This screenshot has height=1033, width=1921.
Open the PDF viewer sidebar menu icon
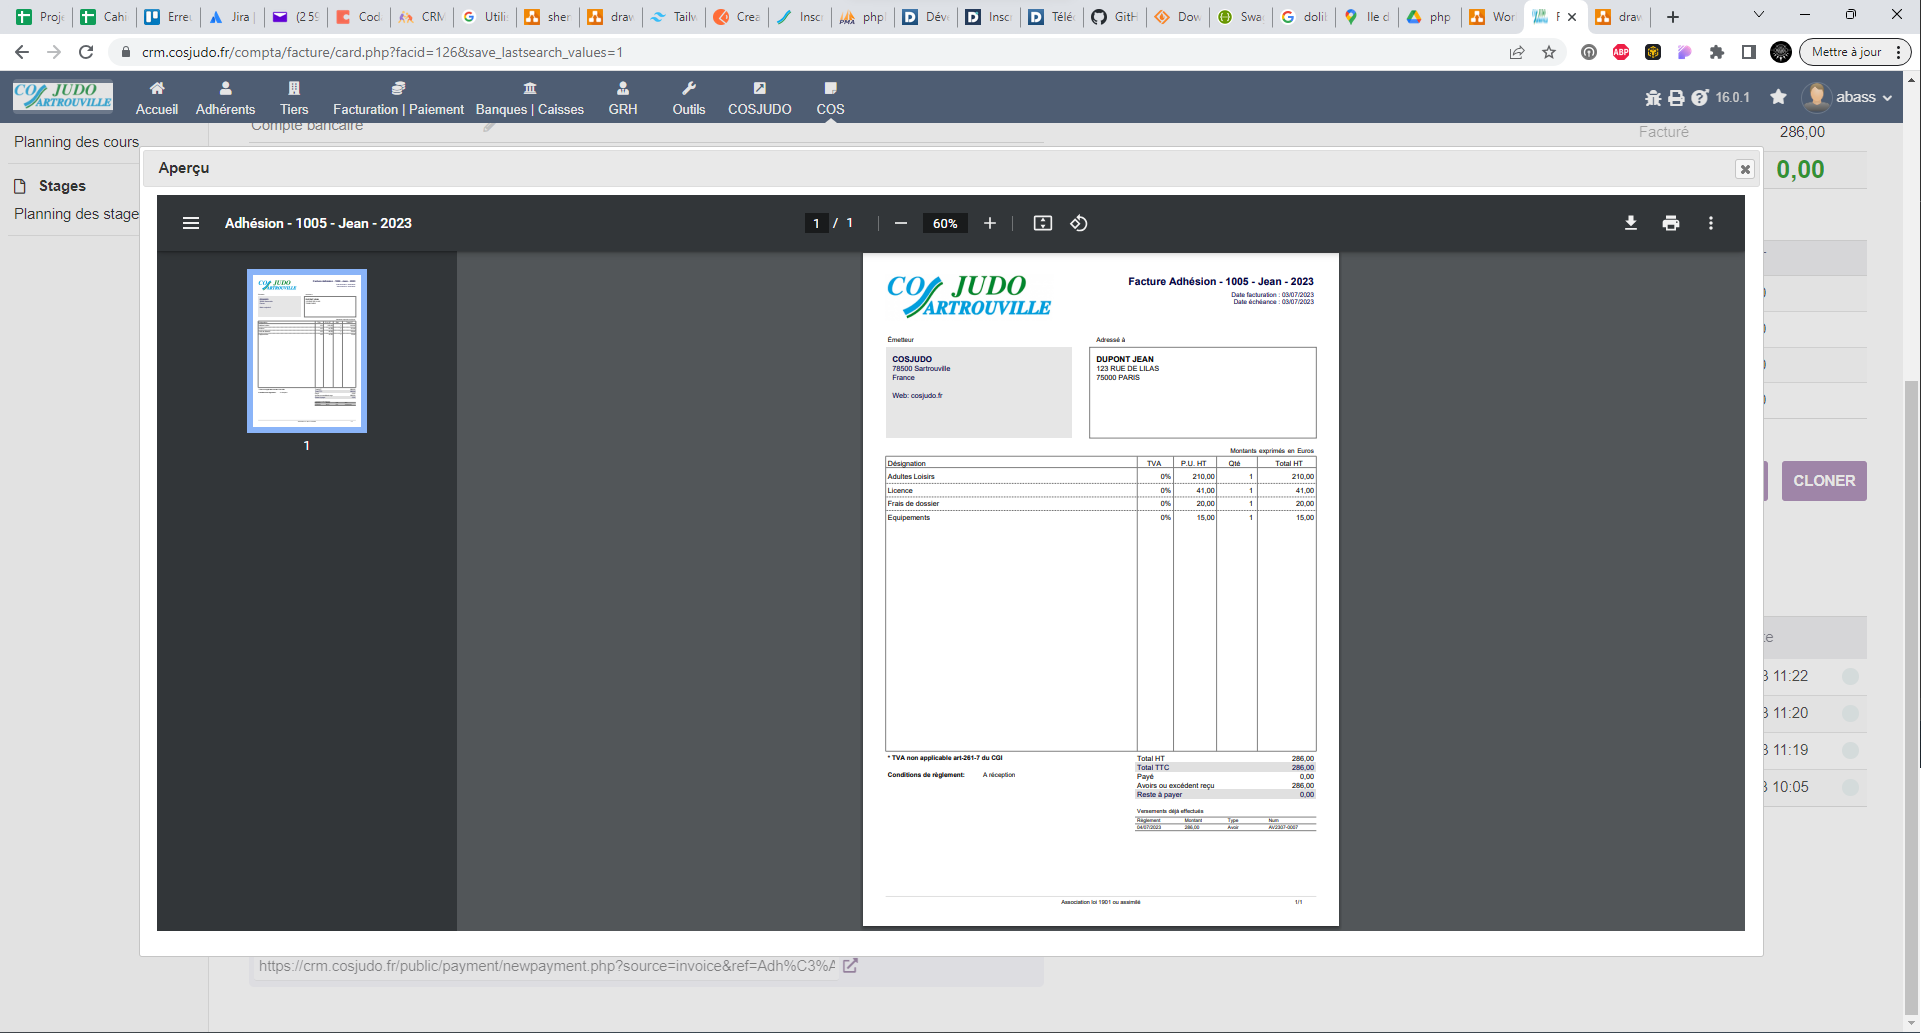tap(191, 223)
